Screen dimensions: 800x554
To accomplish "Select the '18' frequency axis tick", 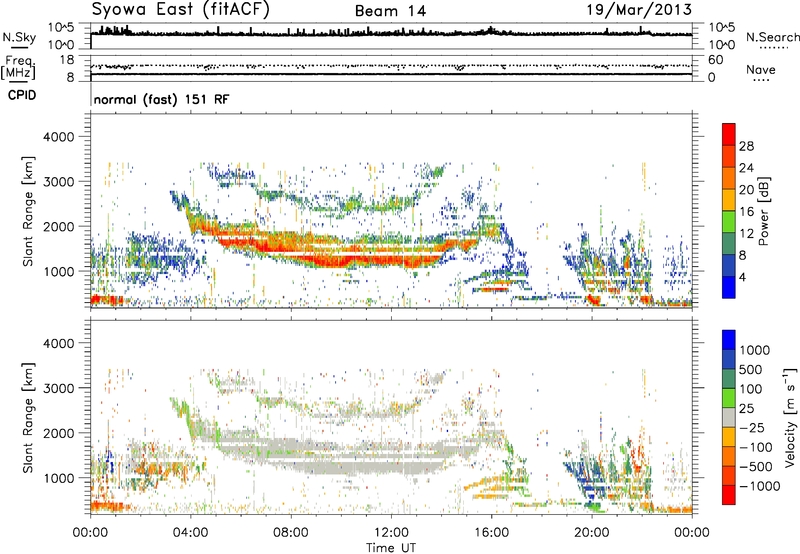I will tap(66, 60).
